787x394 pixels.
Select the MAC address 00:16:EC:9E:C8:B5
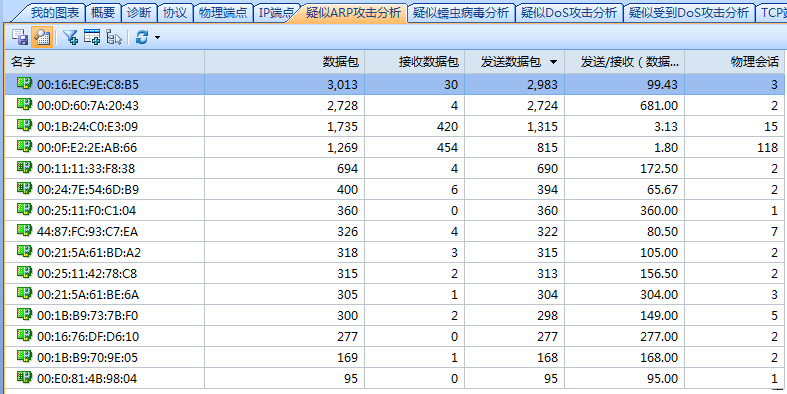[88, 85]
